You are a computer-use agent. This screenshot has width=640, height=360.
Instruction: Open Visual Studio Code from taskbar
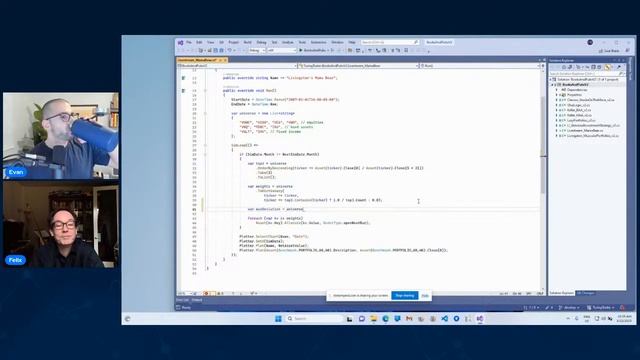point(444,318)
